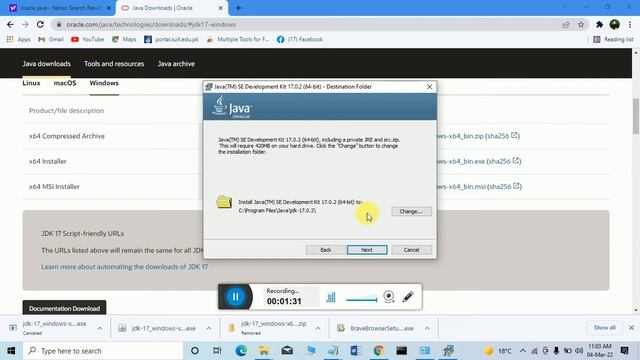Close the downloads bar
Viewport: 640px width, 360px height.
coord(631,328)
